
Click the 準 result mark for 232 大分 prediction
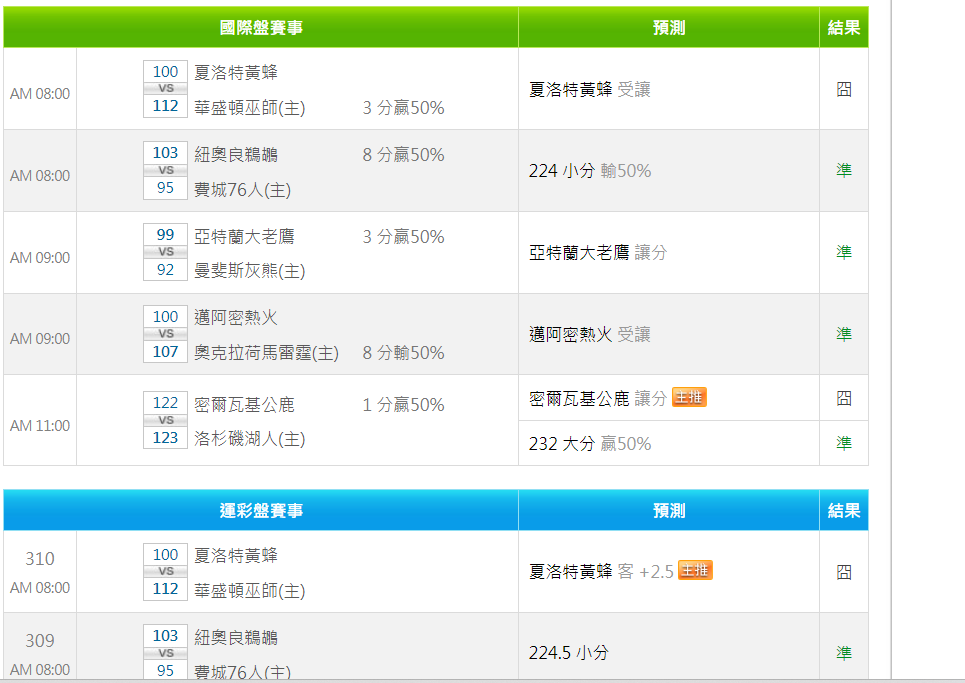click(x=844, y=443)
